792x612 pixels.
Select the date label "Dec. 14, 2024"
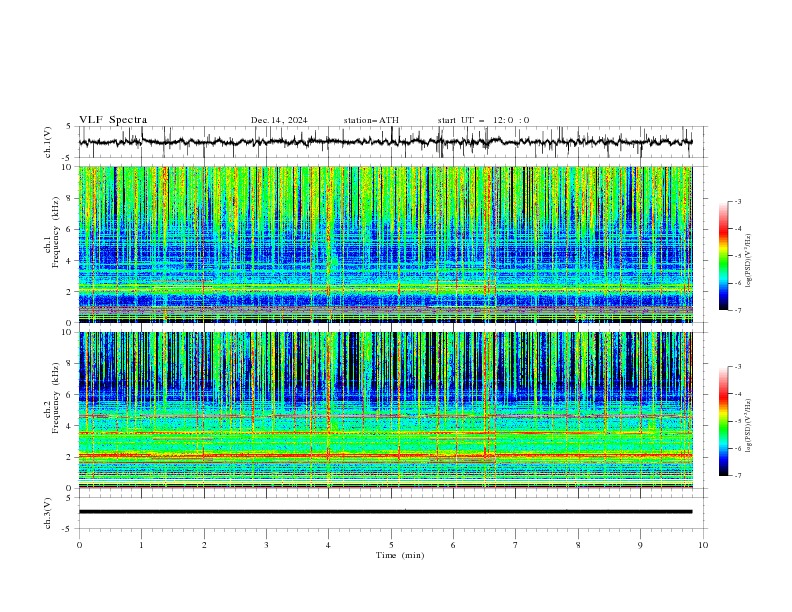279,120
